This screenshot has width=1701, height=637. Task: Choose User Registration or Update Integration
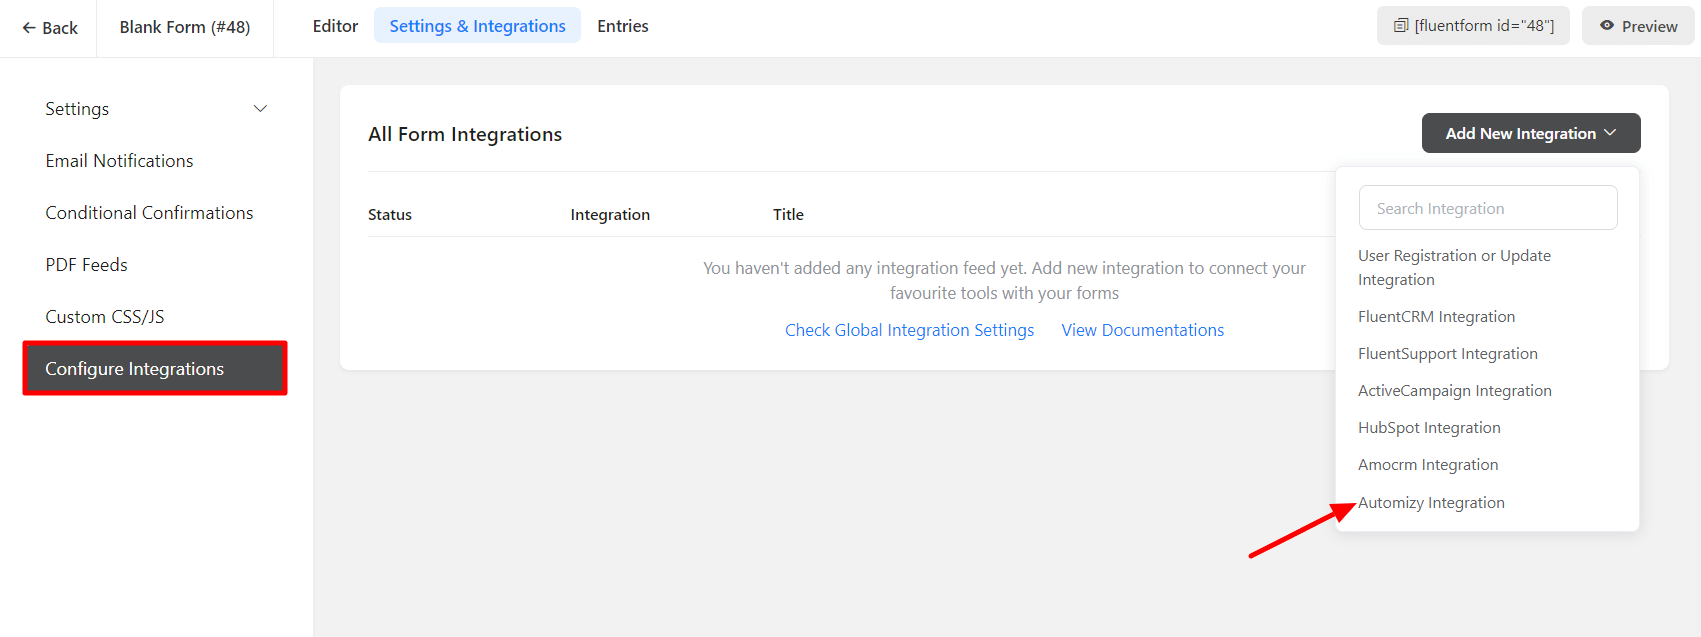click(1454, 267)
